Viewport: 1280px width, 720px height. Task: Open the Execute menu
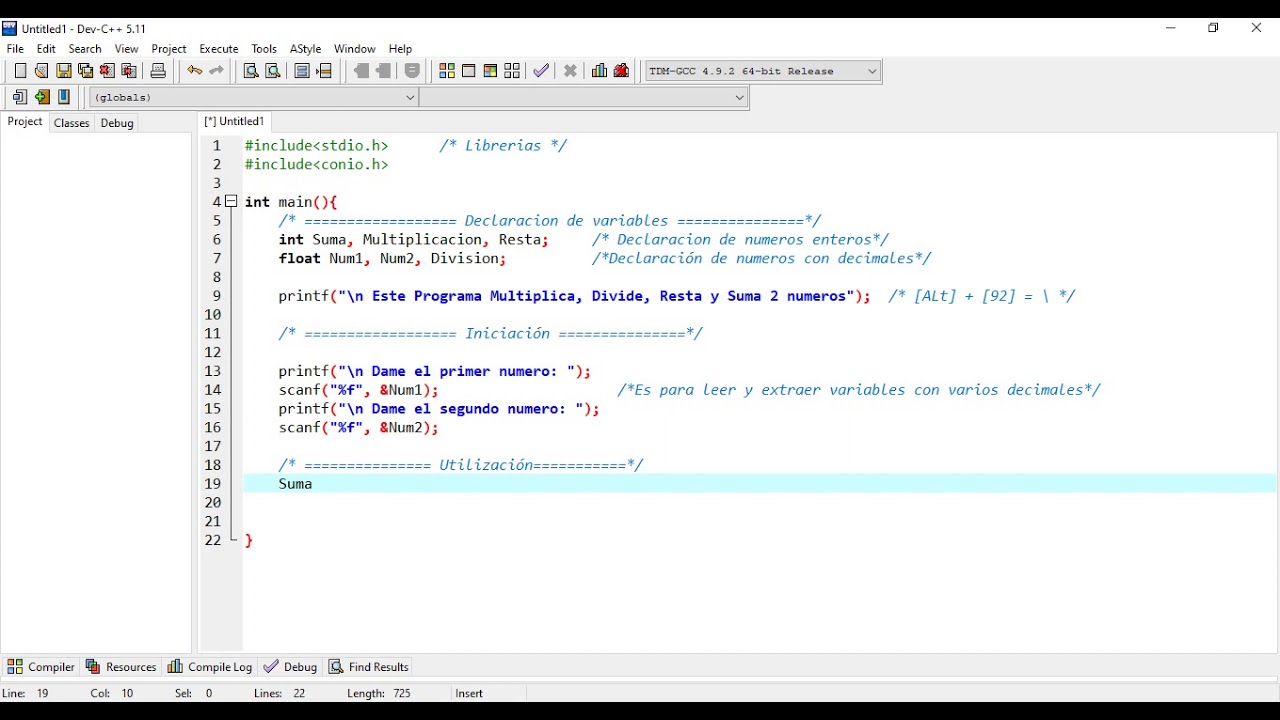point(219,48)
